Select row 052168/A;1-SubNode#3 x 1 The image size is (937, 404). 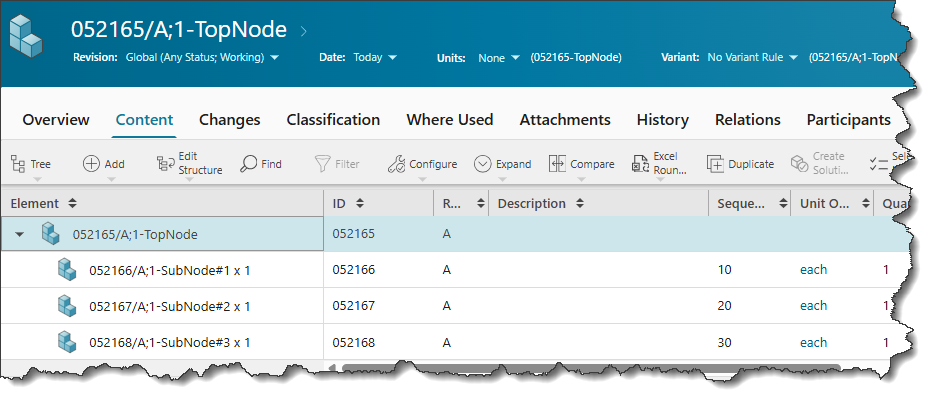[170, 342]
